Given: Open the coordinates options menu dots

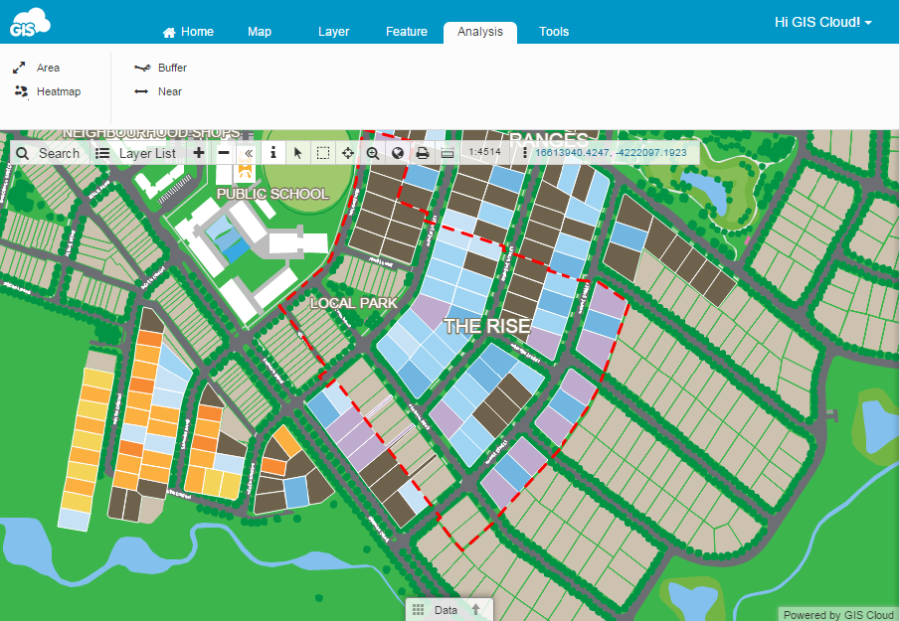Looking at the screenshot, I should 525,153.
